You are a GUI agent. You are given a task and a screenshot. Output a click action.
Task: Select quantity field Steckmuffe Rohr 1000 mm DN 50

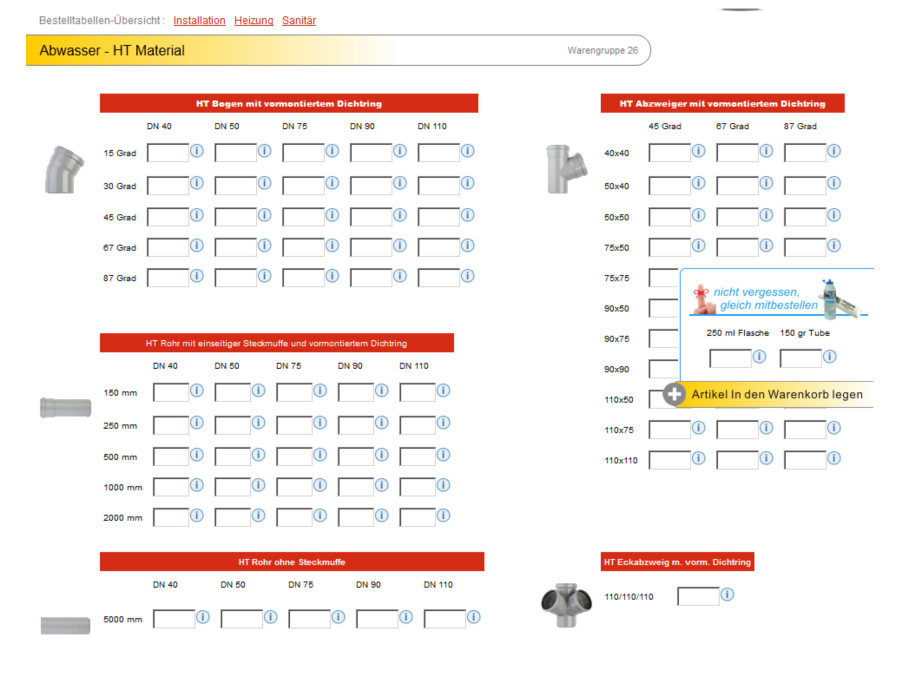coord(233,487)
